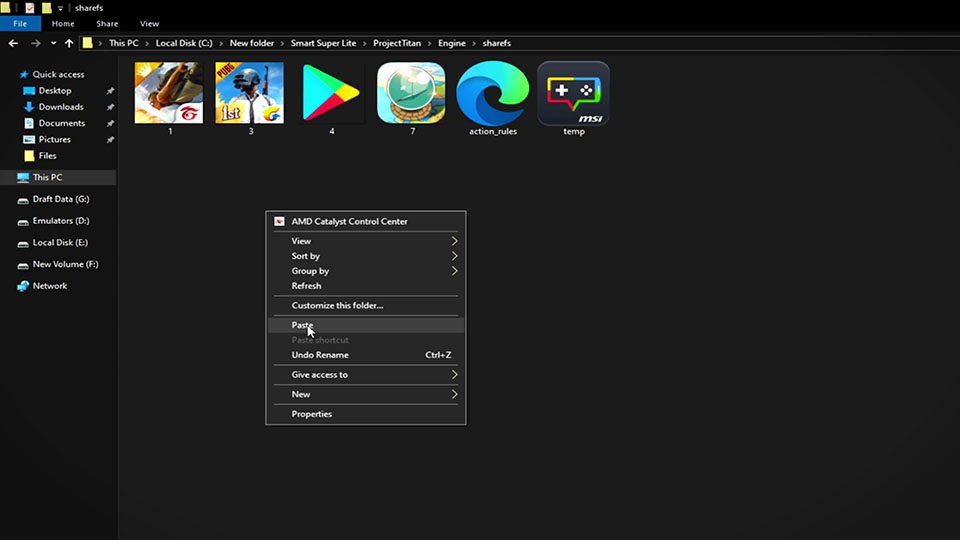Click the new folder icon in title bar

coord(47,8)
